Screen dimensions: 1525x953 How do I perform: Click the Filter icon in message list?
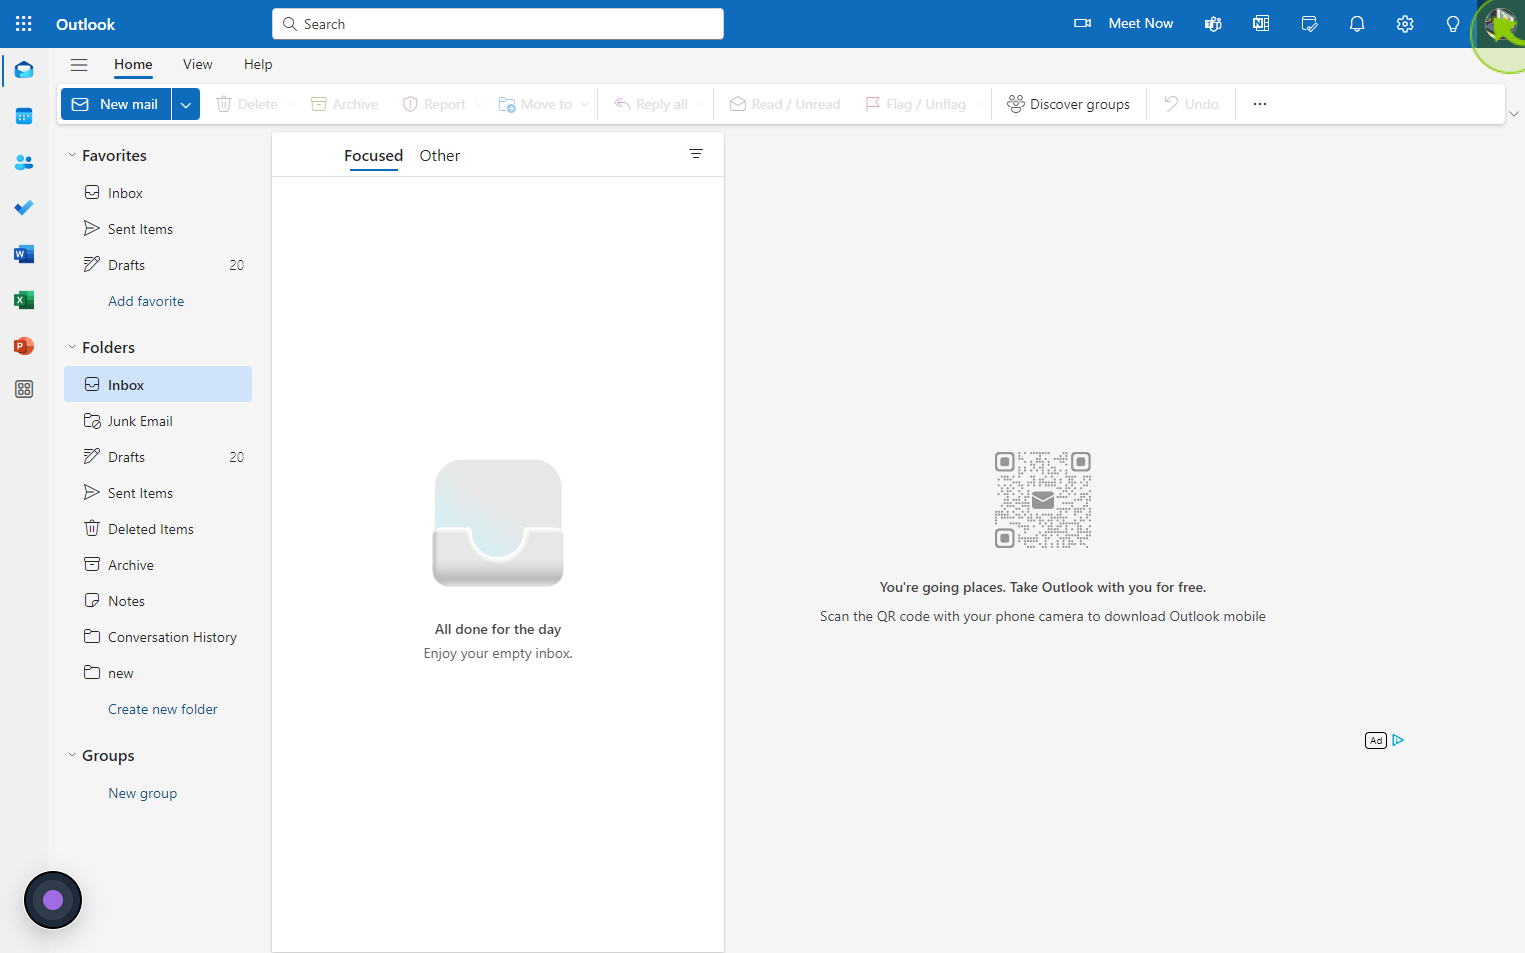tap(696, 154)
